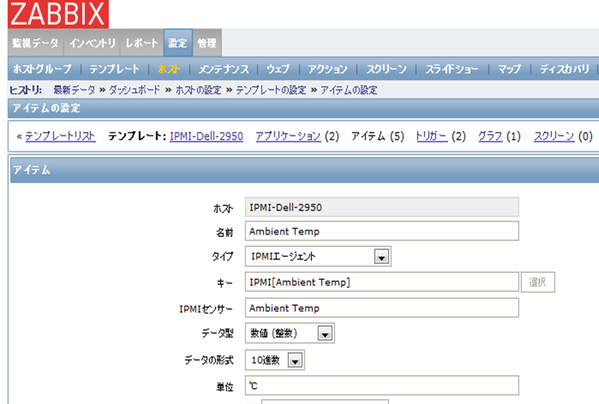
Task: Open the レポート main tab
Action: pos(142,43)
